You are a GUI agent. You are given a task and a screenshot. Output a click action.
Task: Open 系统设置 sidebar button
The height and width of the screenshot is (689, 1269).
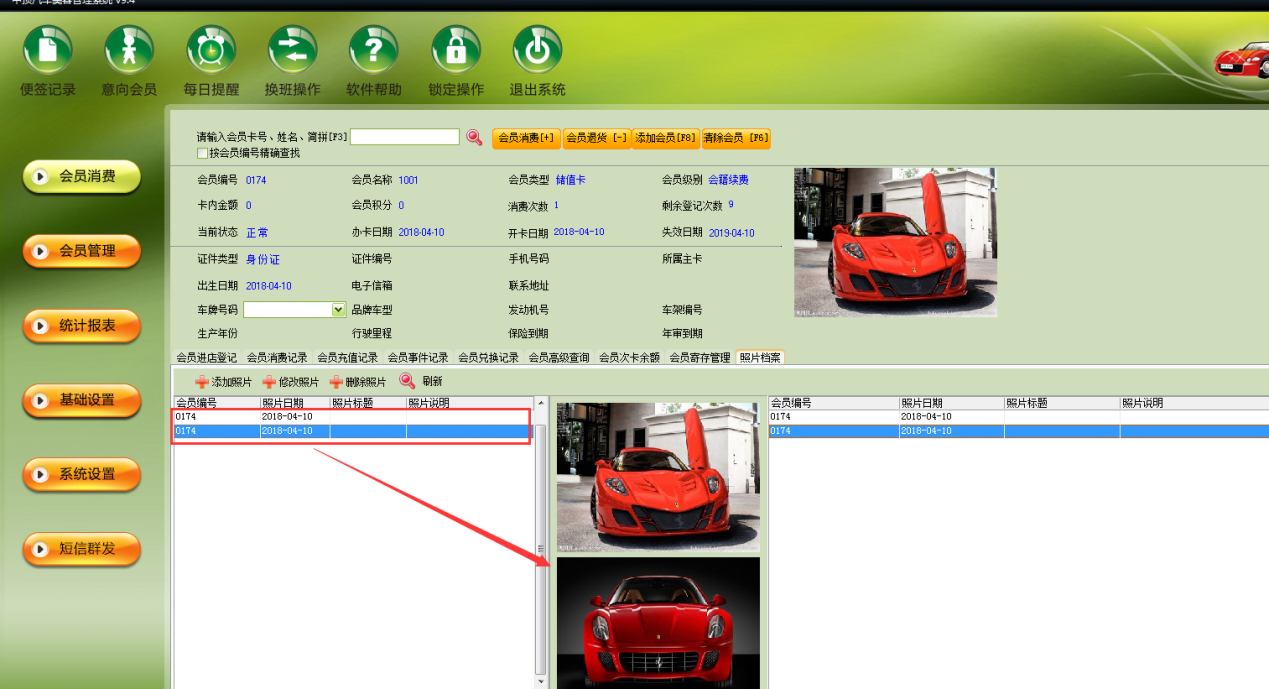pyautogui.click(x=82, y=474)
